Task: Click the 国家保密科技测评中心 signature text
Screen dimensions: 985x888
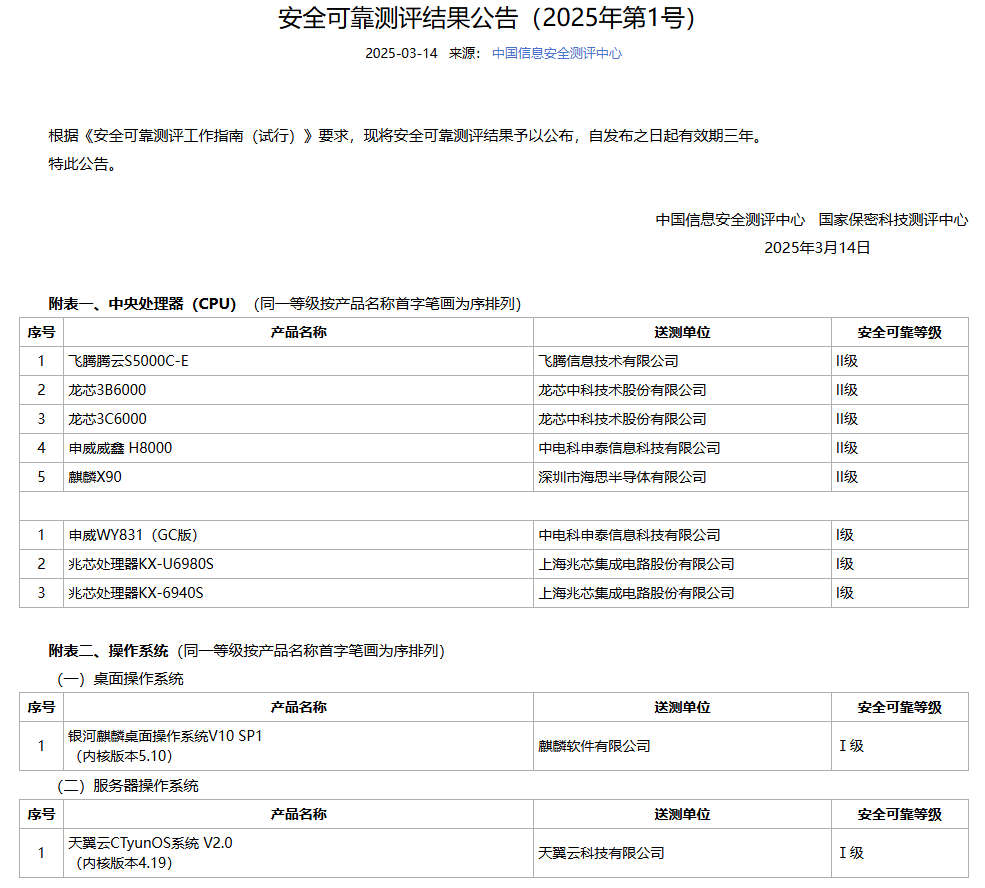Action: pyautogui.click(x=893, y=220)
